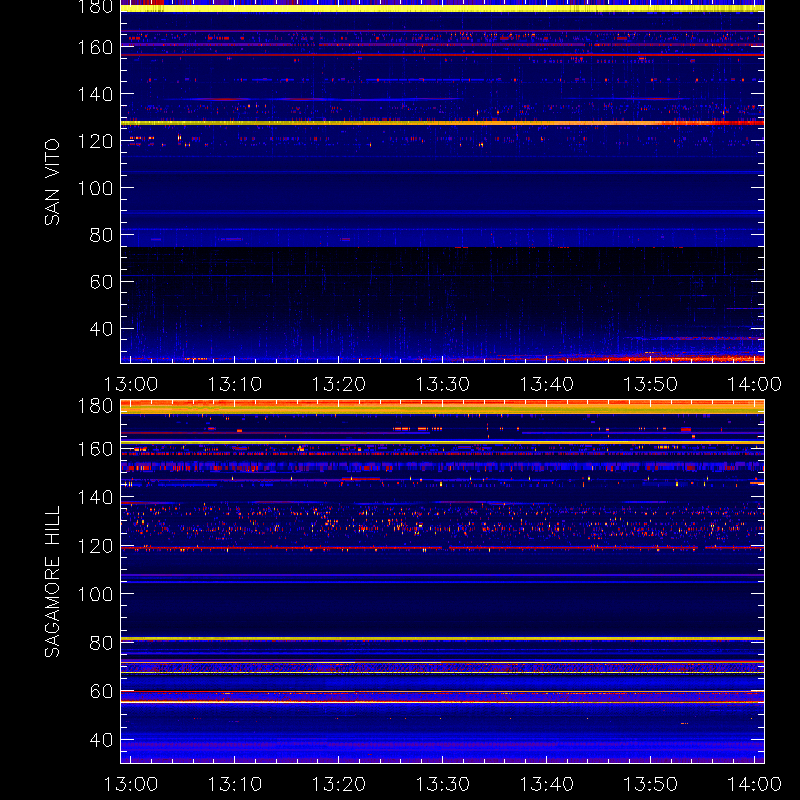800x800 pixels.
Task: Click the 14:00 time label of San Vito plot
Action: coord(755,384)
